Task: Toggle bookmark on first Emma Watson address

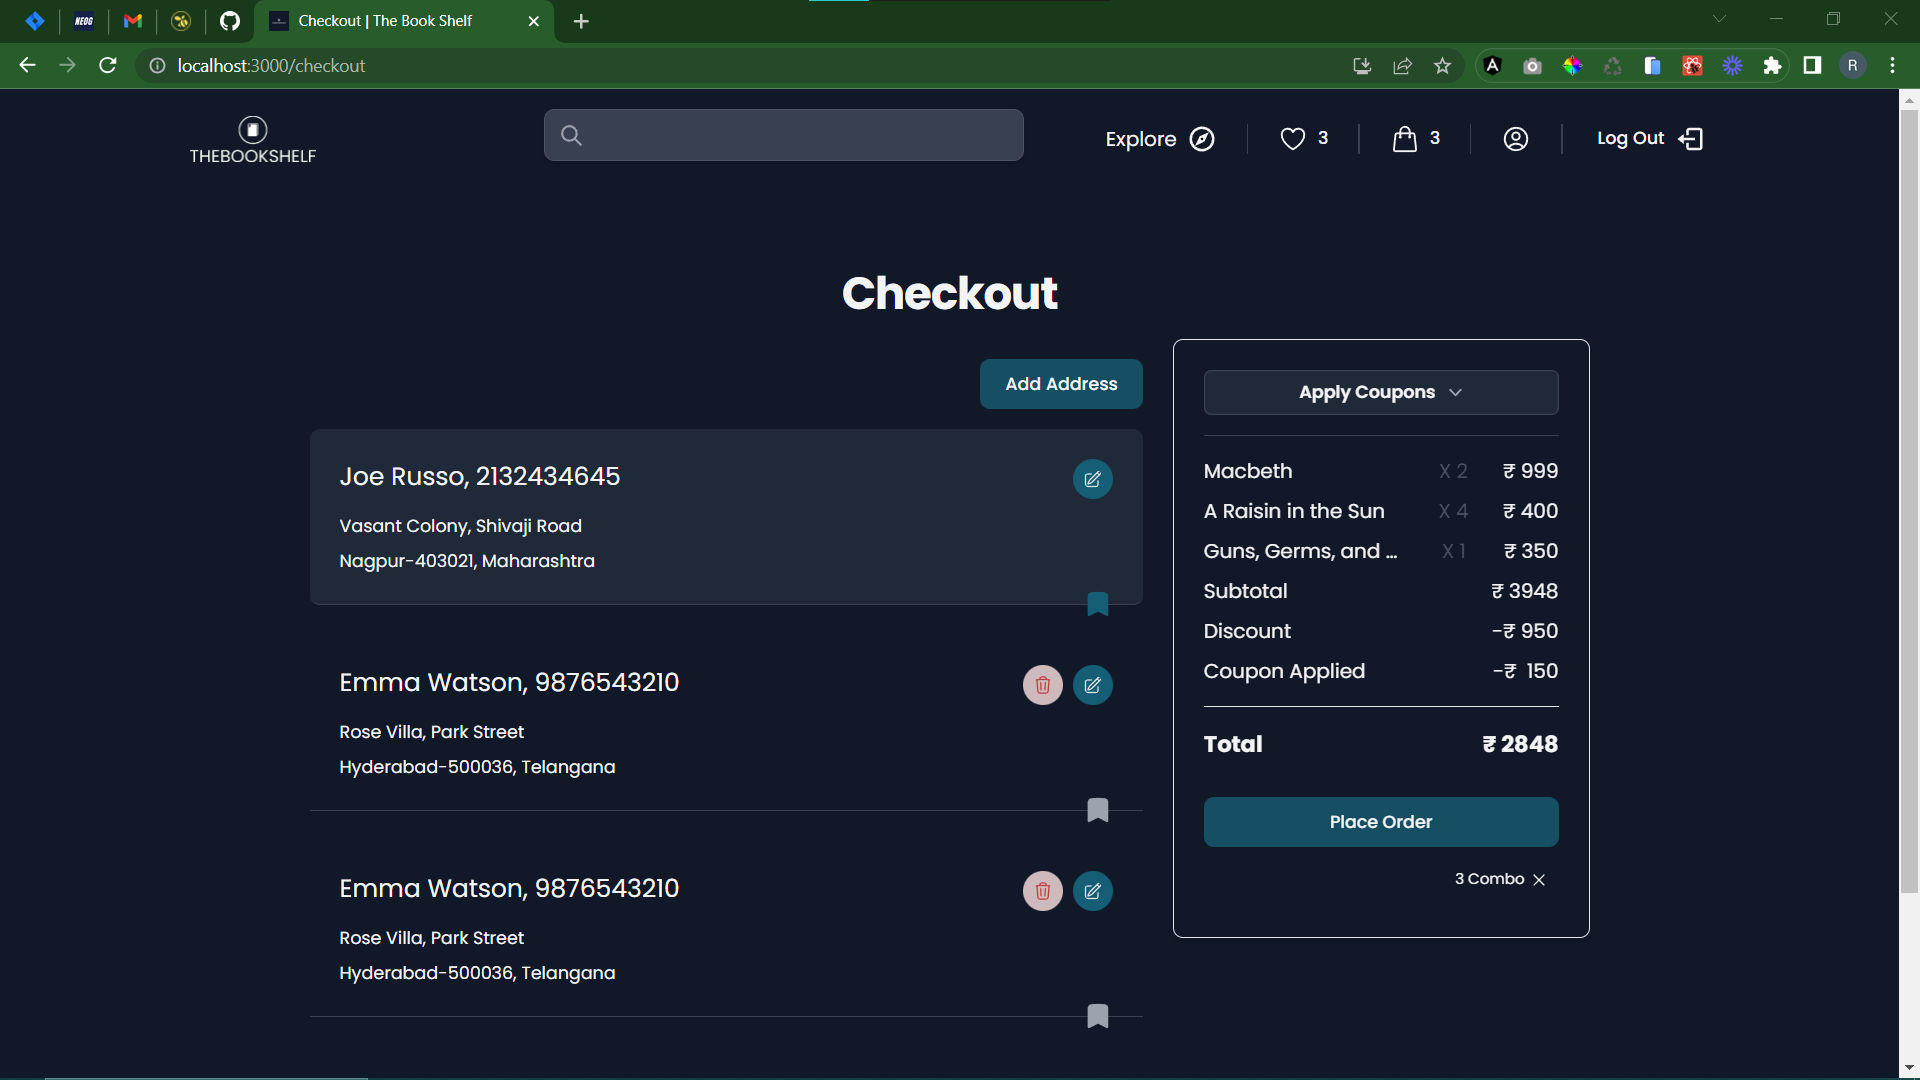Action: point(1098,810)
